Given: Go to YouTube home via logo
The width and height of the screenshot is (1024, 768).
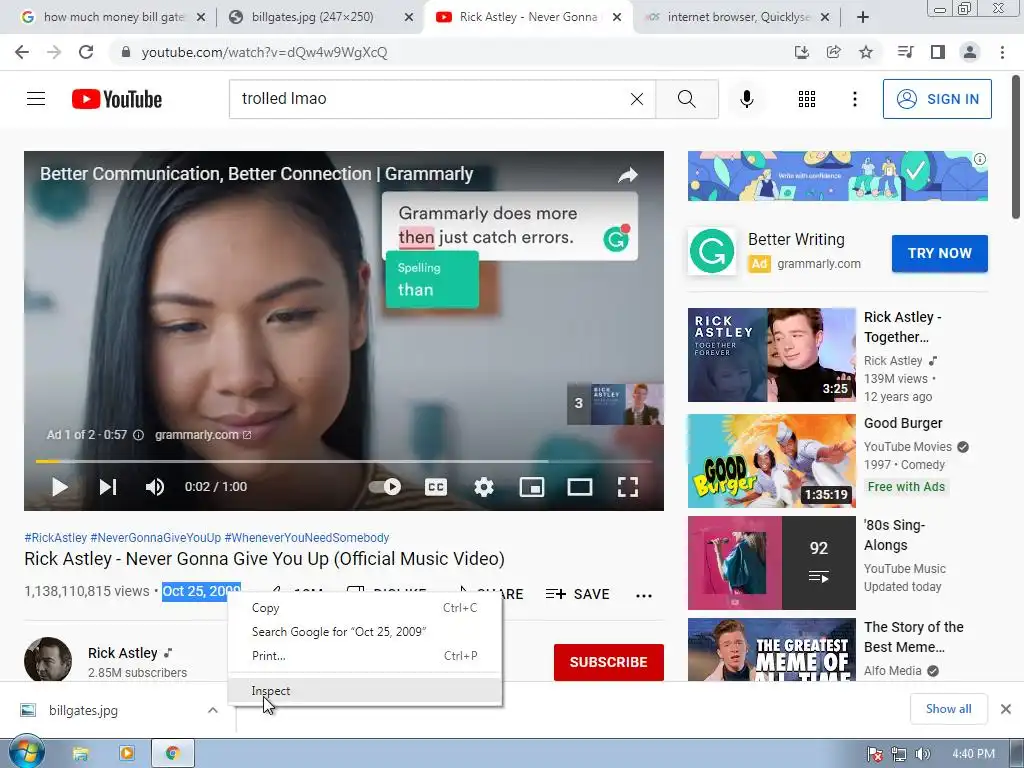Looking at the screenshot, I should [x=117, y=99].
